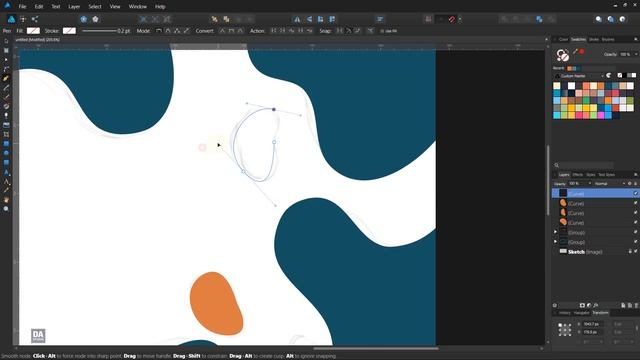Expand the lower (Group) layer

tap(556, 242)
